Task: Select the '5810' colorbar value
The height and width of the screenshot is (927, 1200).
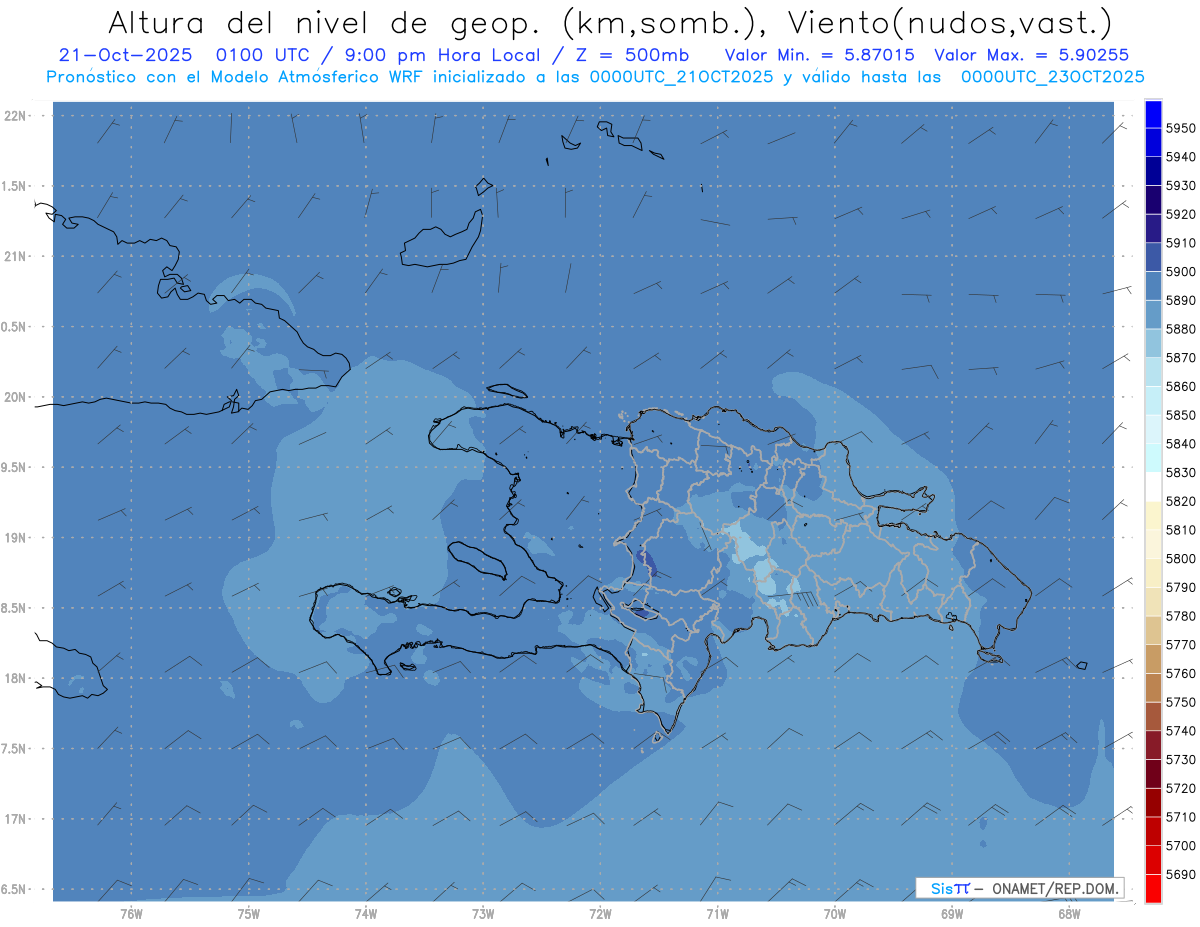Action: pyautogui.click(x=1181, y=530)
